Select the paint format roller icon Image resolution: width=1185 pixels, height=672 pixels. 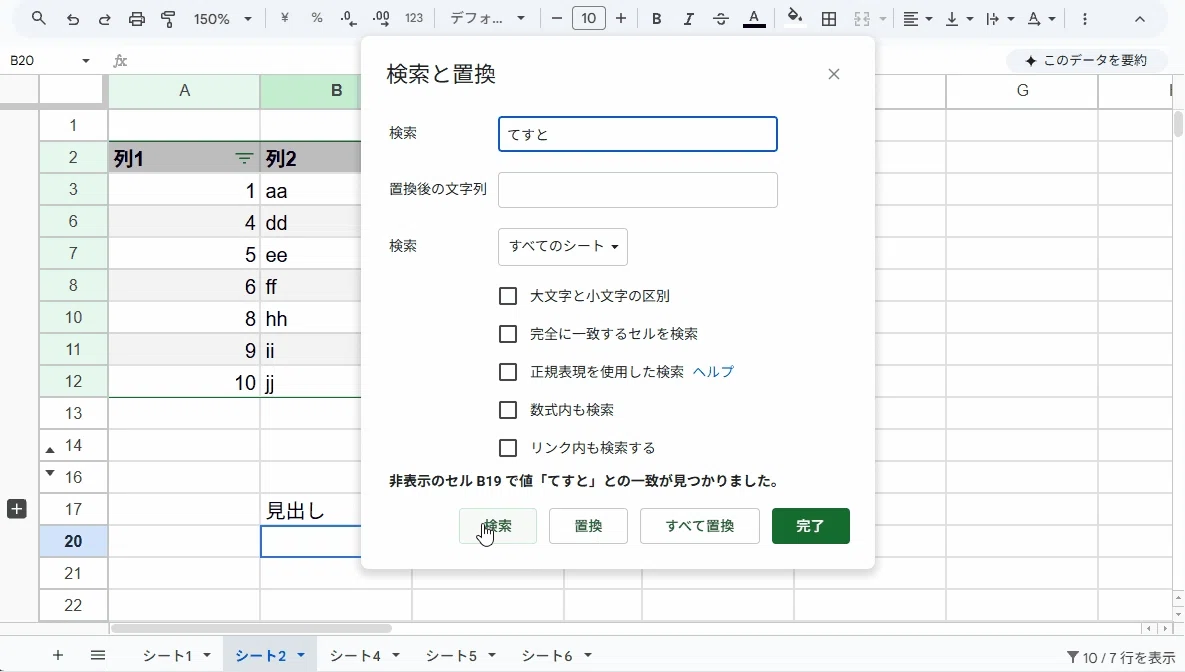coord(169,19)
